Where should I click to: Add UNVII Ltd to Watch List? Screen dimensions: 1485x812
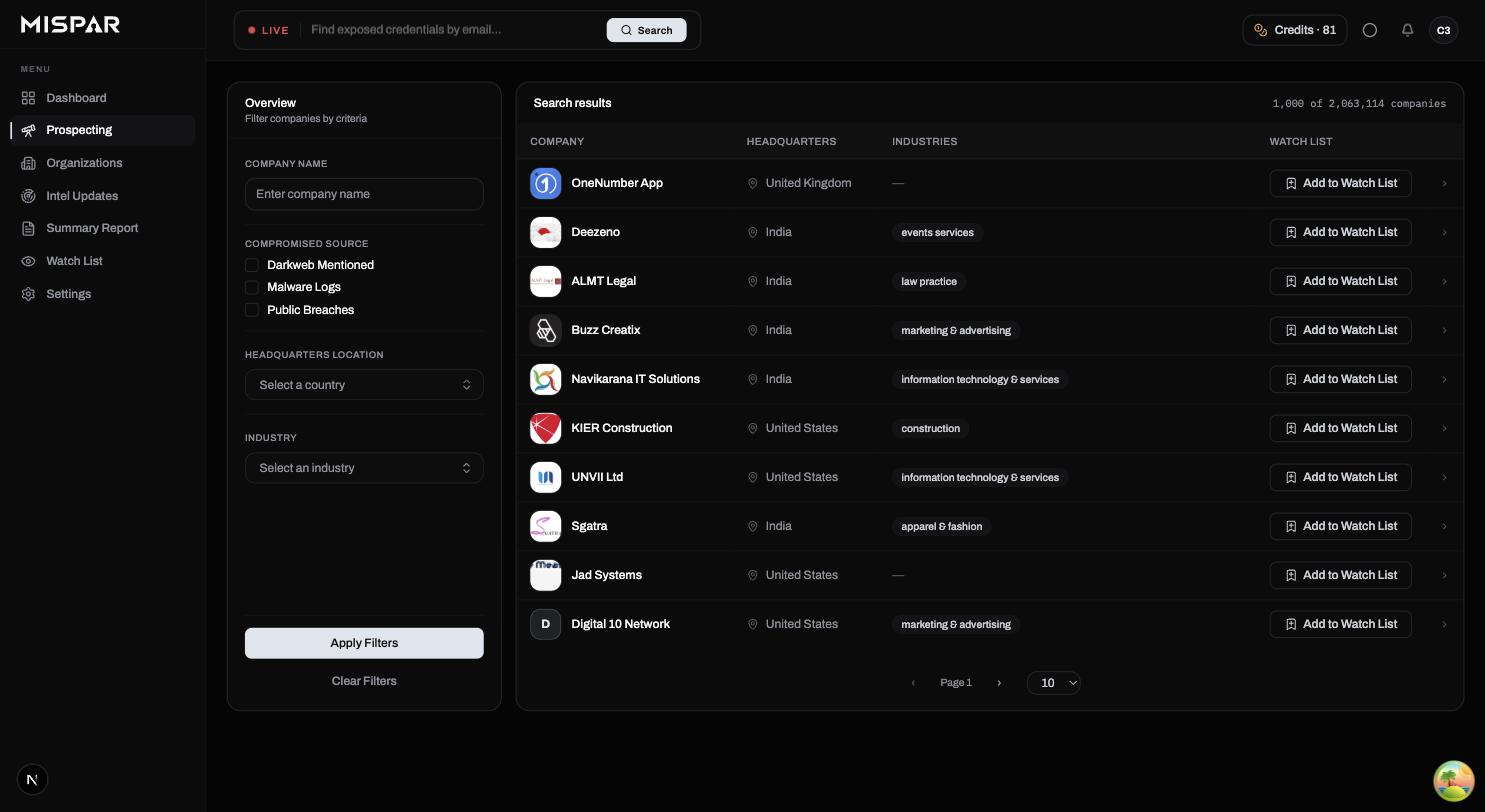pos(1340,477)
